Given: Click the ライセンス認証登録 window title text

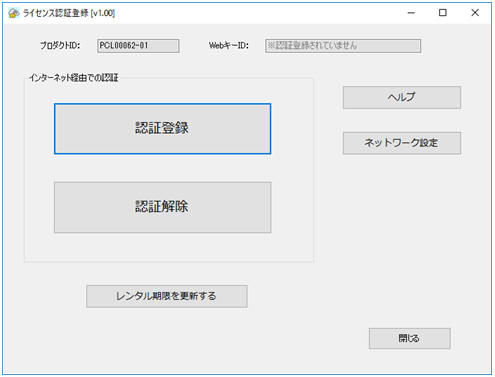Looking at the screenshot, I should coord(69,13).
